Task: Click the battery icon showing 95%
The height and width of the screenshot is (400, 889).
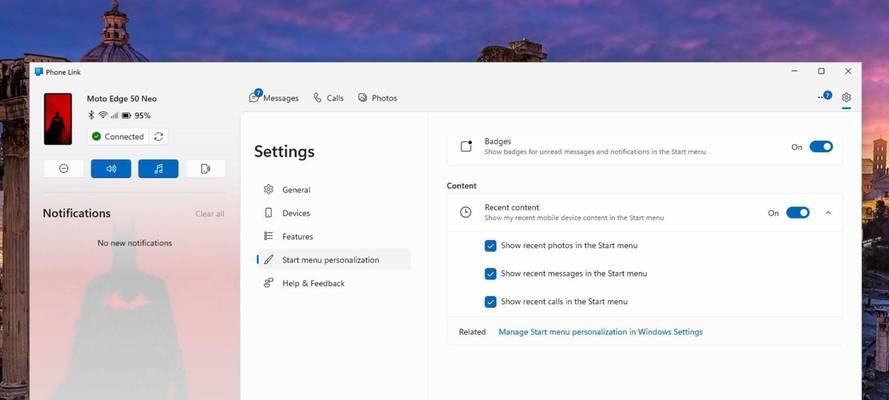Action: pyautogui.click(x=126, y=116)
